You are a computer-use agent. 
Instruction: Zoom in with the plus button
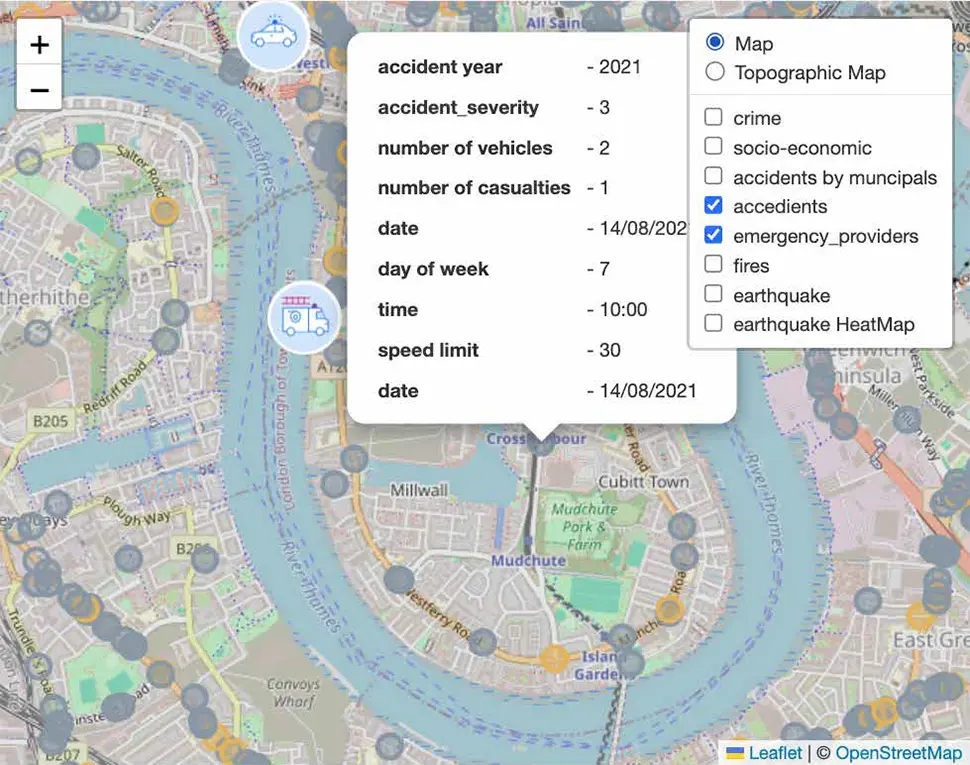(x=40, y=45)
